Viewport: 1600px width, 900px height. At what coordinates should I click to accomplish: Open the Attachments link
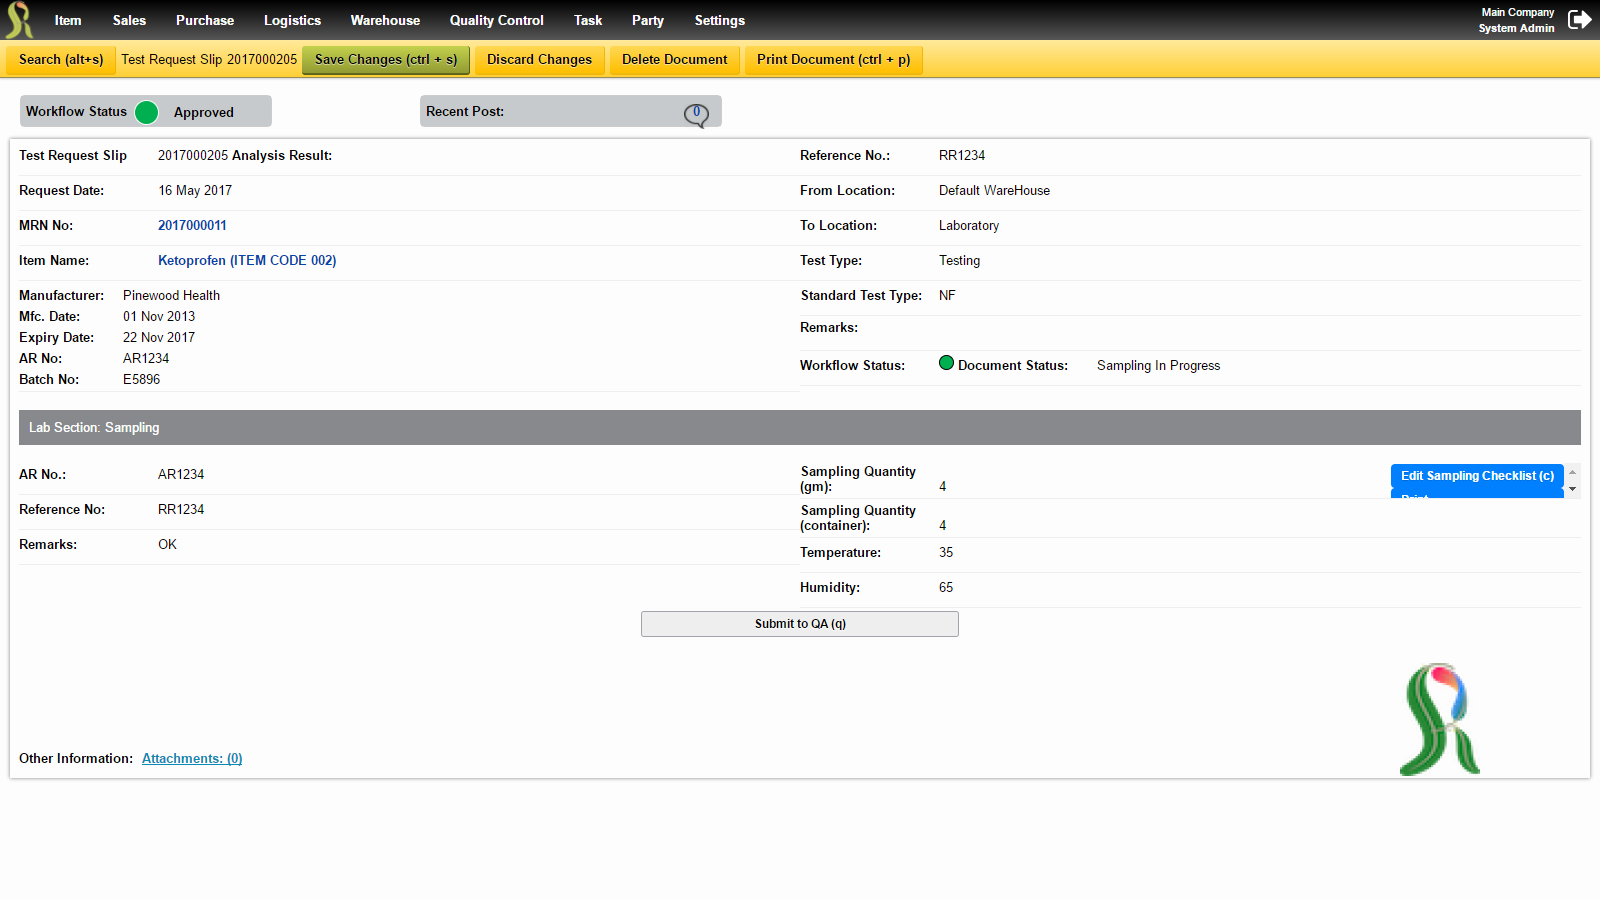[x=192, y=759]
